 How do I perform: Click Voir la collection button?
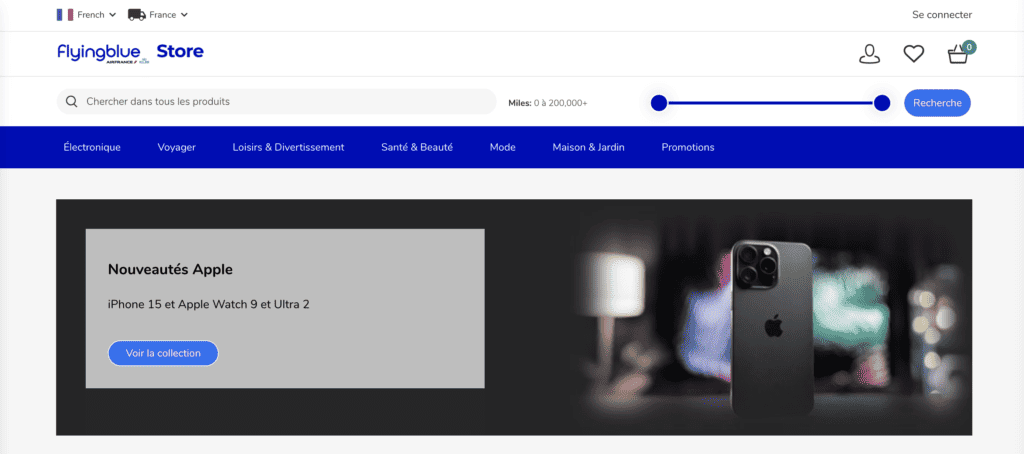coord(163,353)
